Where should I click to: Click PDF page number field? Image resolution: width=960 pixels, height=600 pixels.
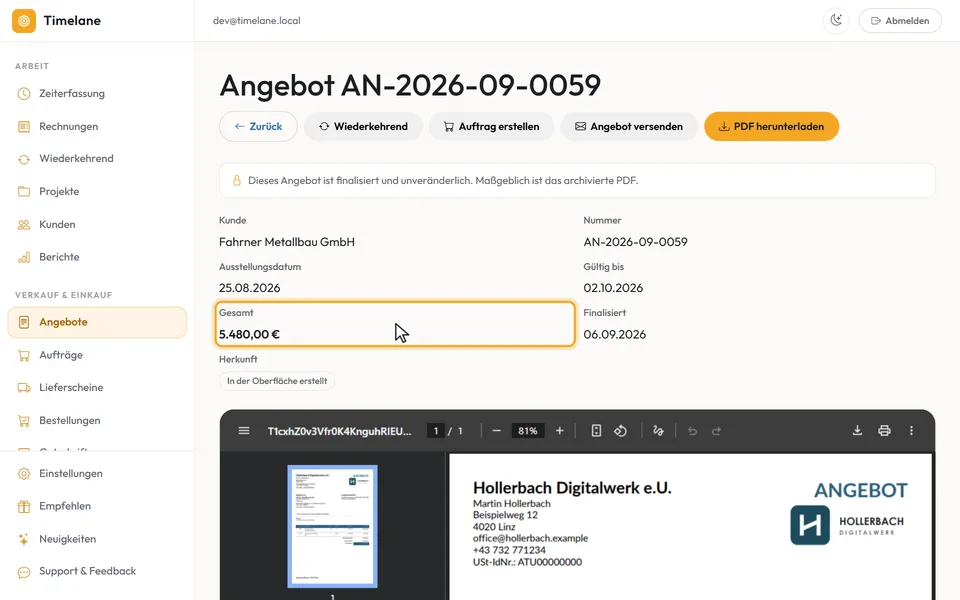436,431
